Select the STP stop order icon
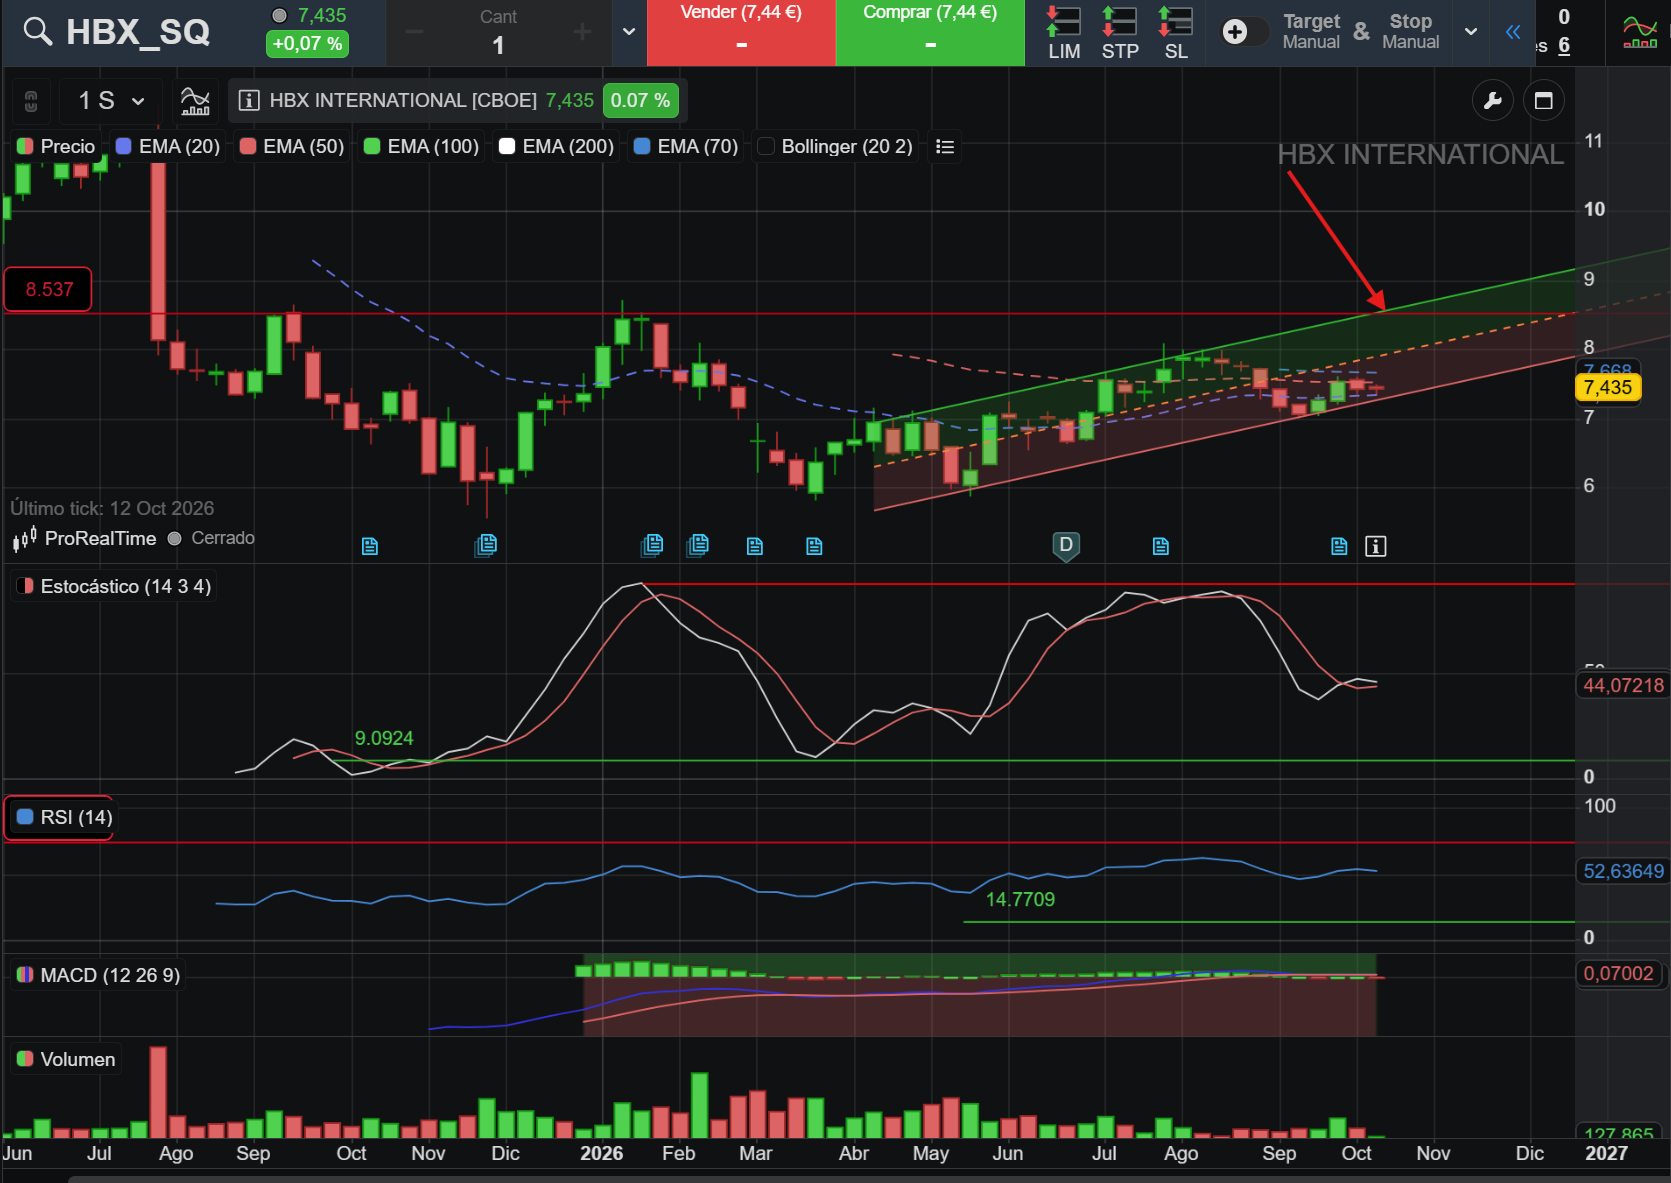This screenshot has height=1183, width=1671. pos(1120,33)
